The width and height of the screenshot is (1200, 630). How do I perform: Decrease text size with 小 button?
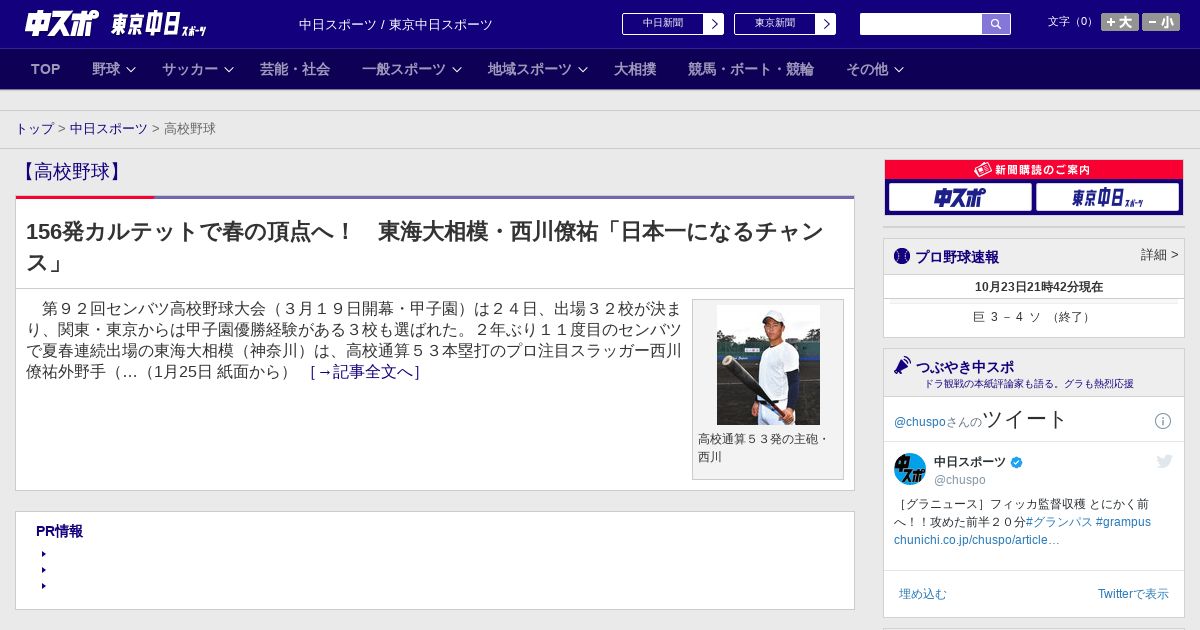[x=1161, y=22]
